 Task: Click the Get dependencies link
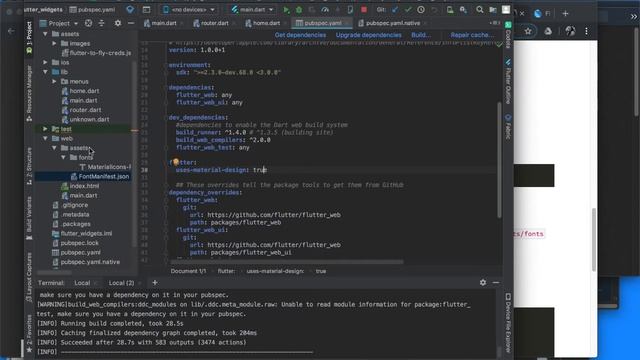(300, 35)
